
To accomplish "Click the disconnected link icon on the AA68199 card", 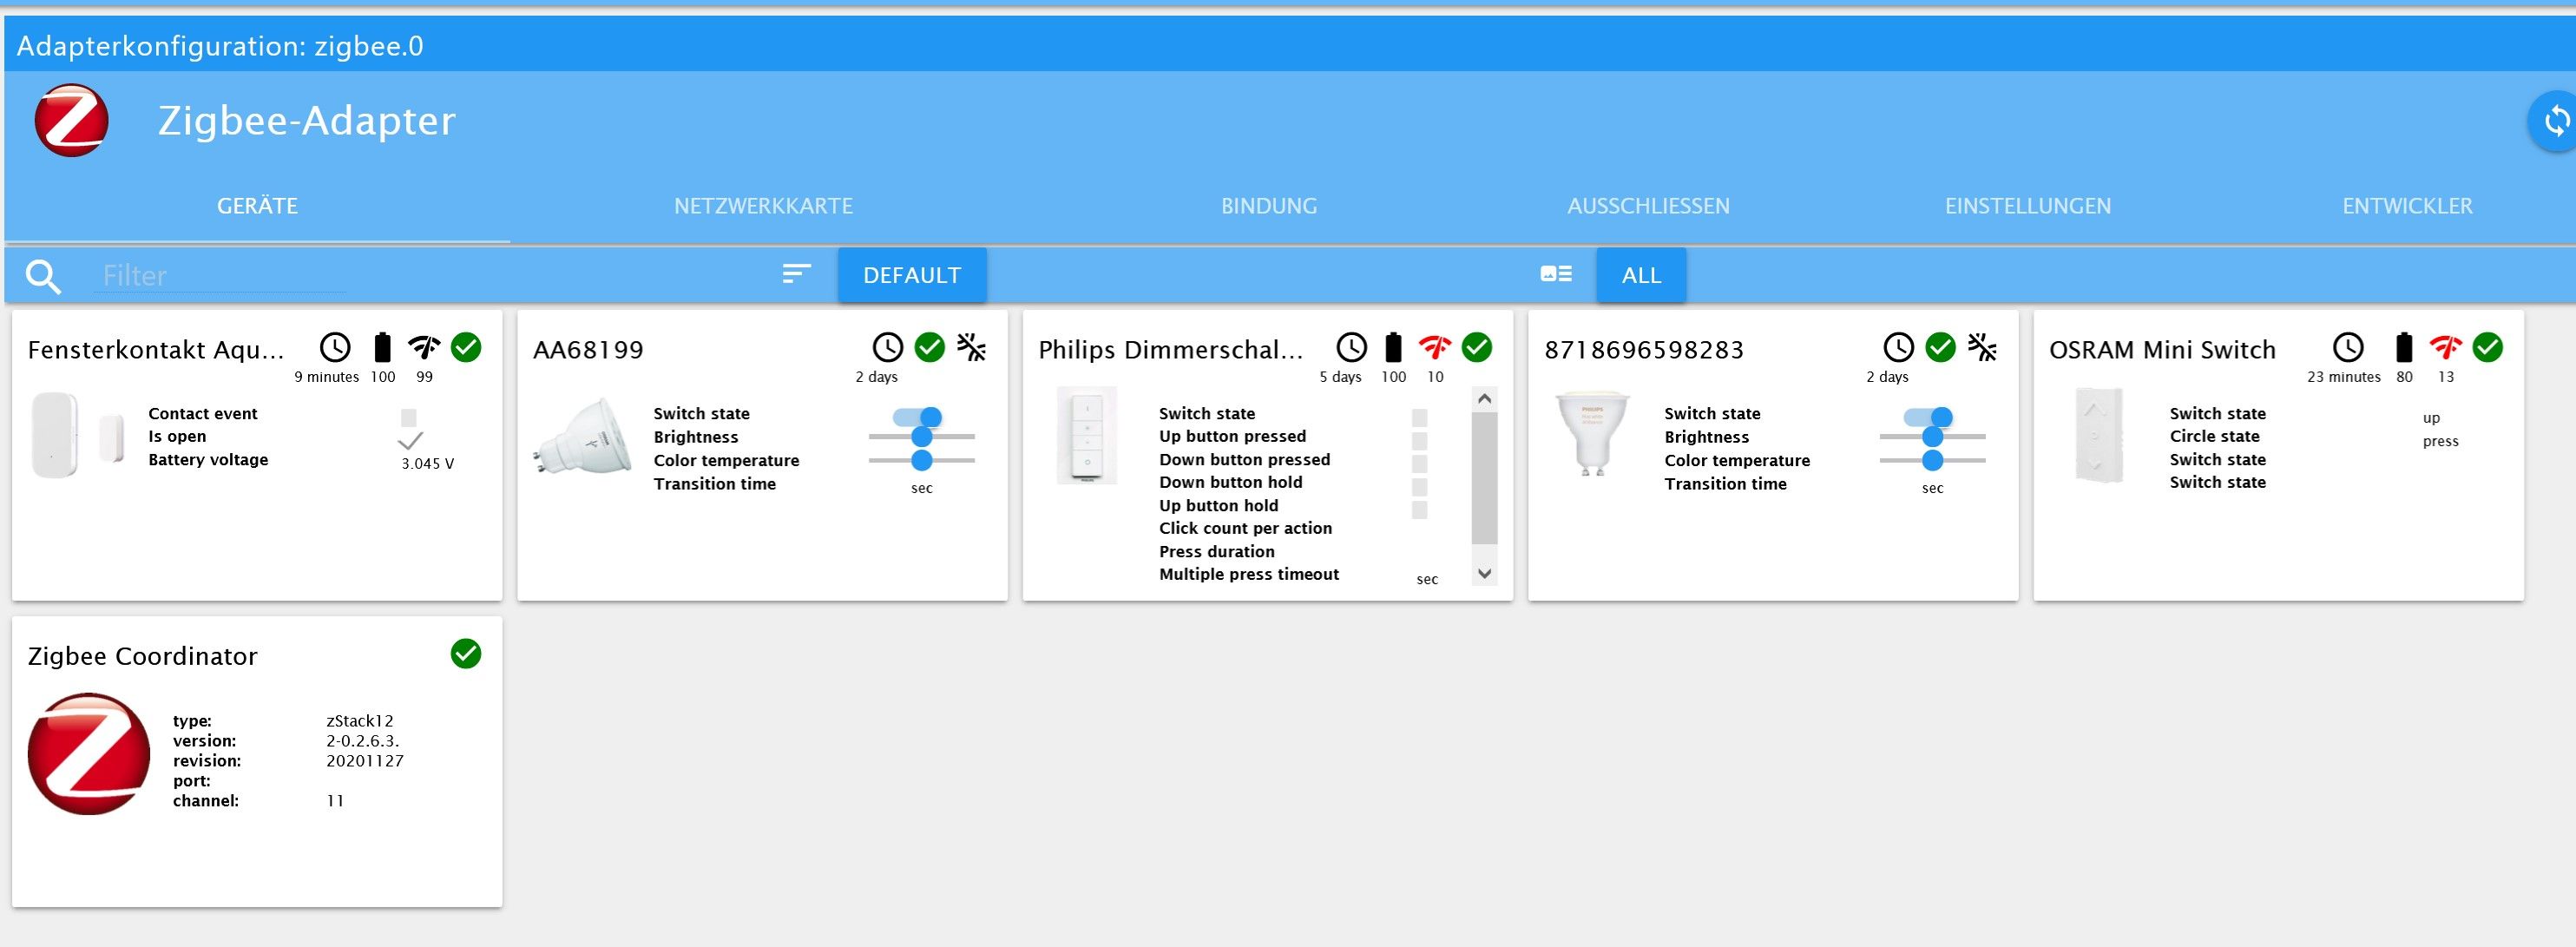I will (971, 348).
